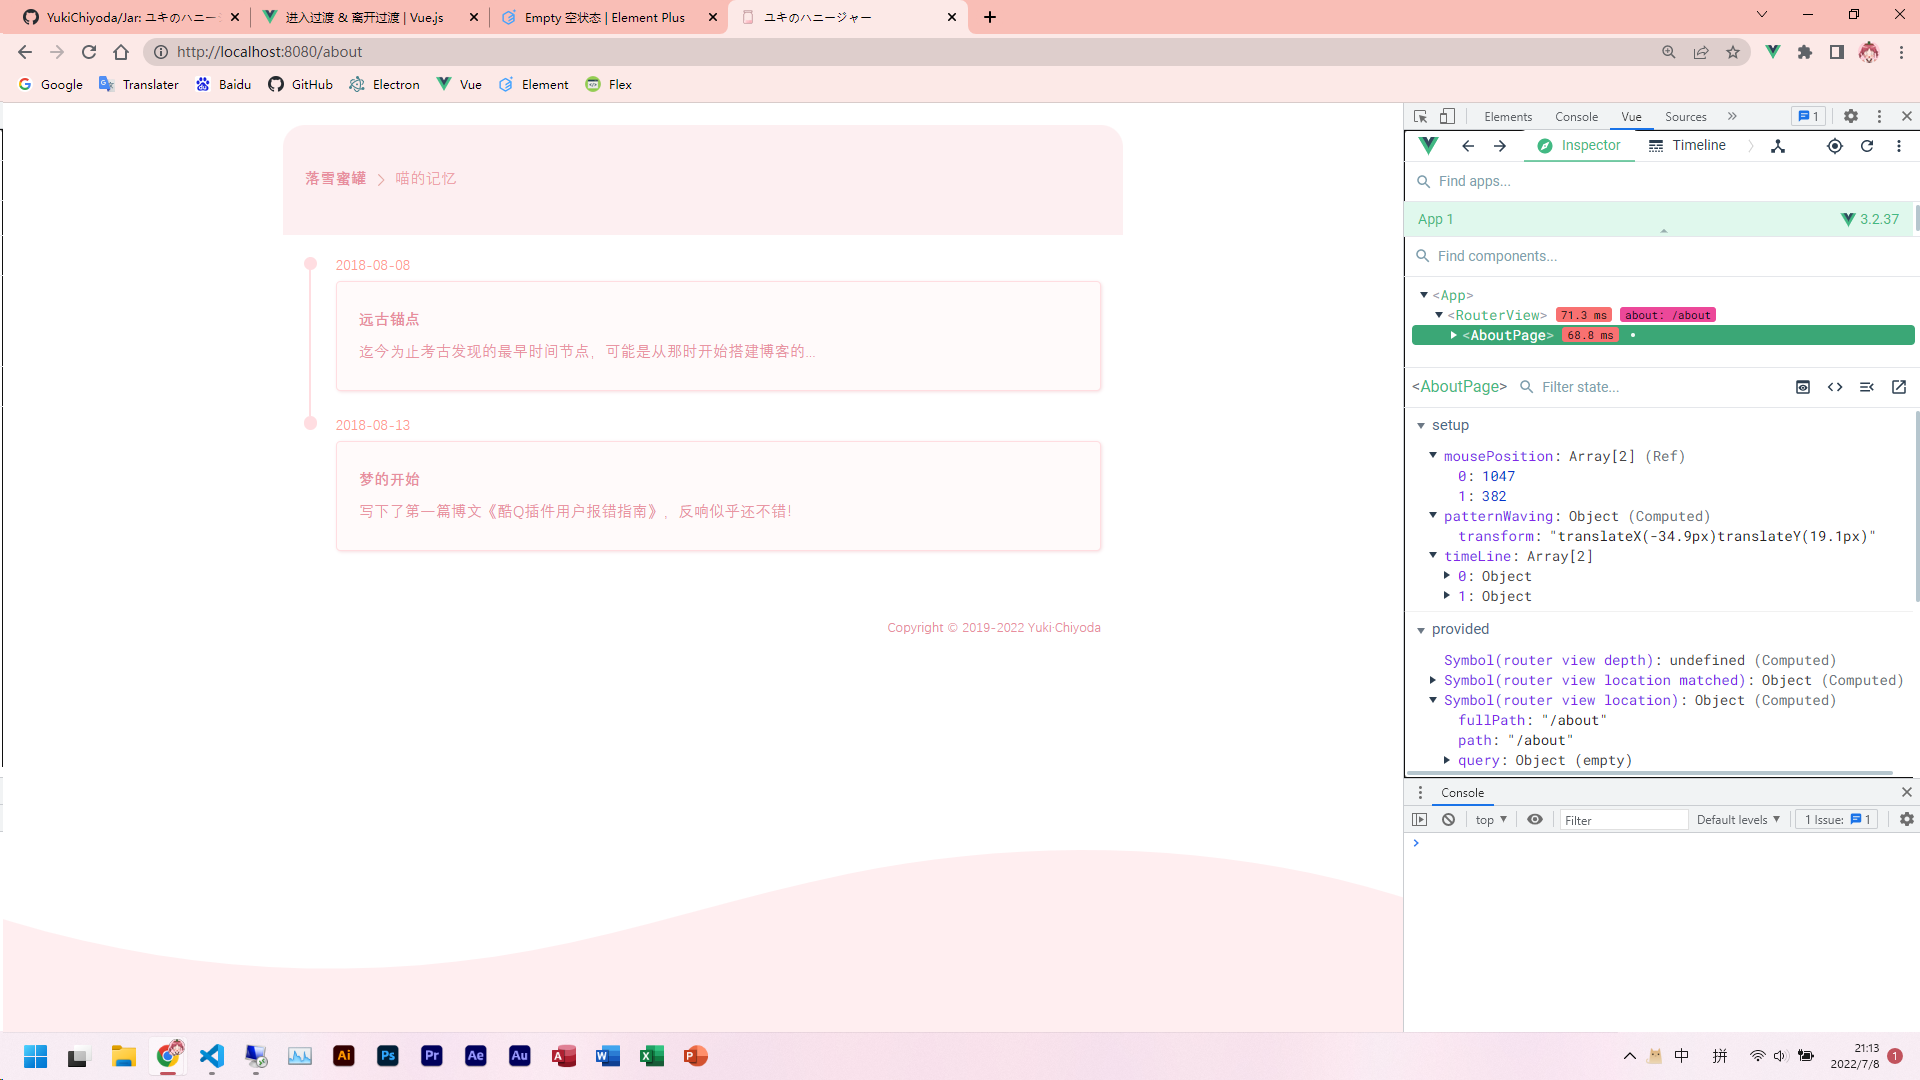Screen dimensions: 1920x1080
Task: Expand the AboutPage component tree node
Action: click(x=1454, y=336)
